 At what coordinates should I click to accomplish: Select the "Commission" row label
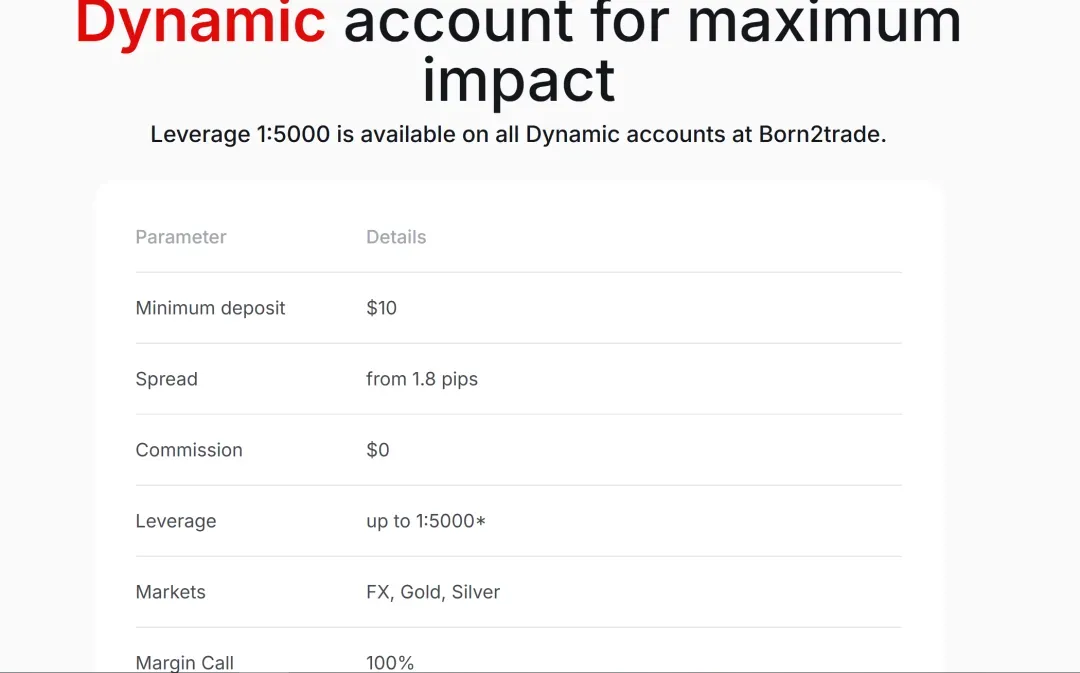(189, 450)
